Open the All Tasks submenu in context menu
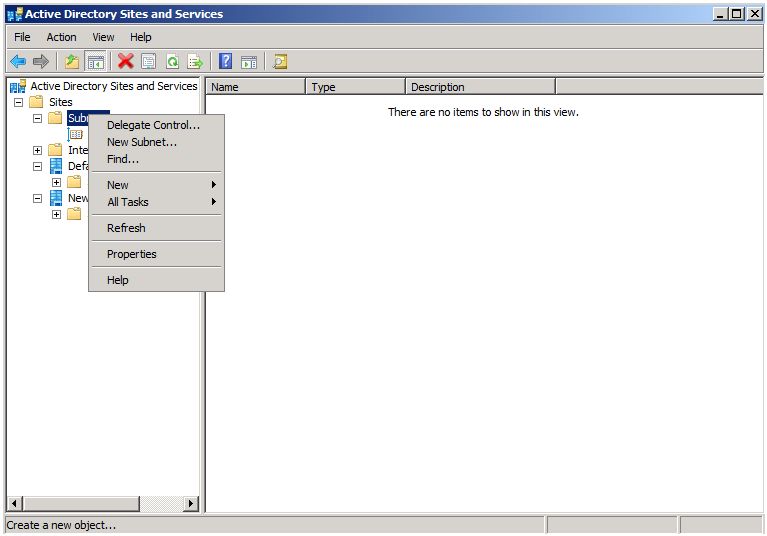The width and height of the screenshot is (767, 536). [x=157, y=202]
